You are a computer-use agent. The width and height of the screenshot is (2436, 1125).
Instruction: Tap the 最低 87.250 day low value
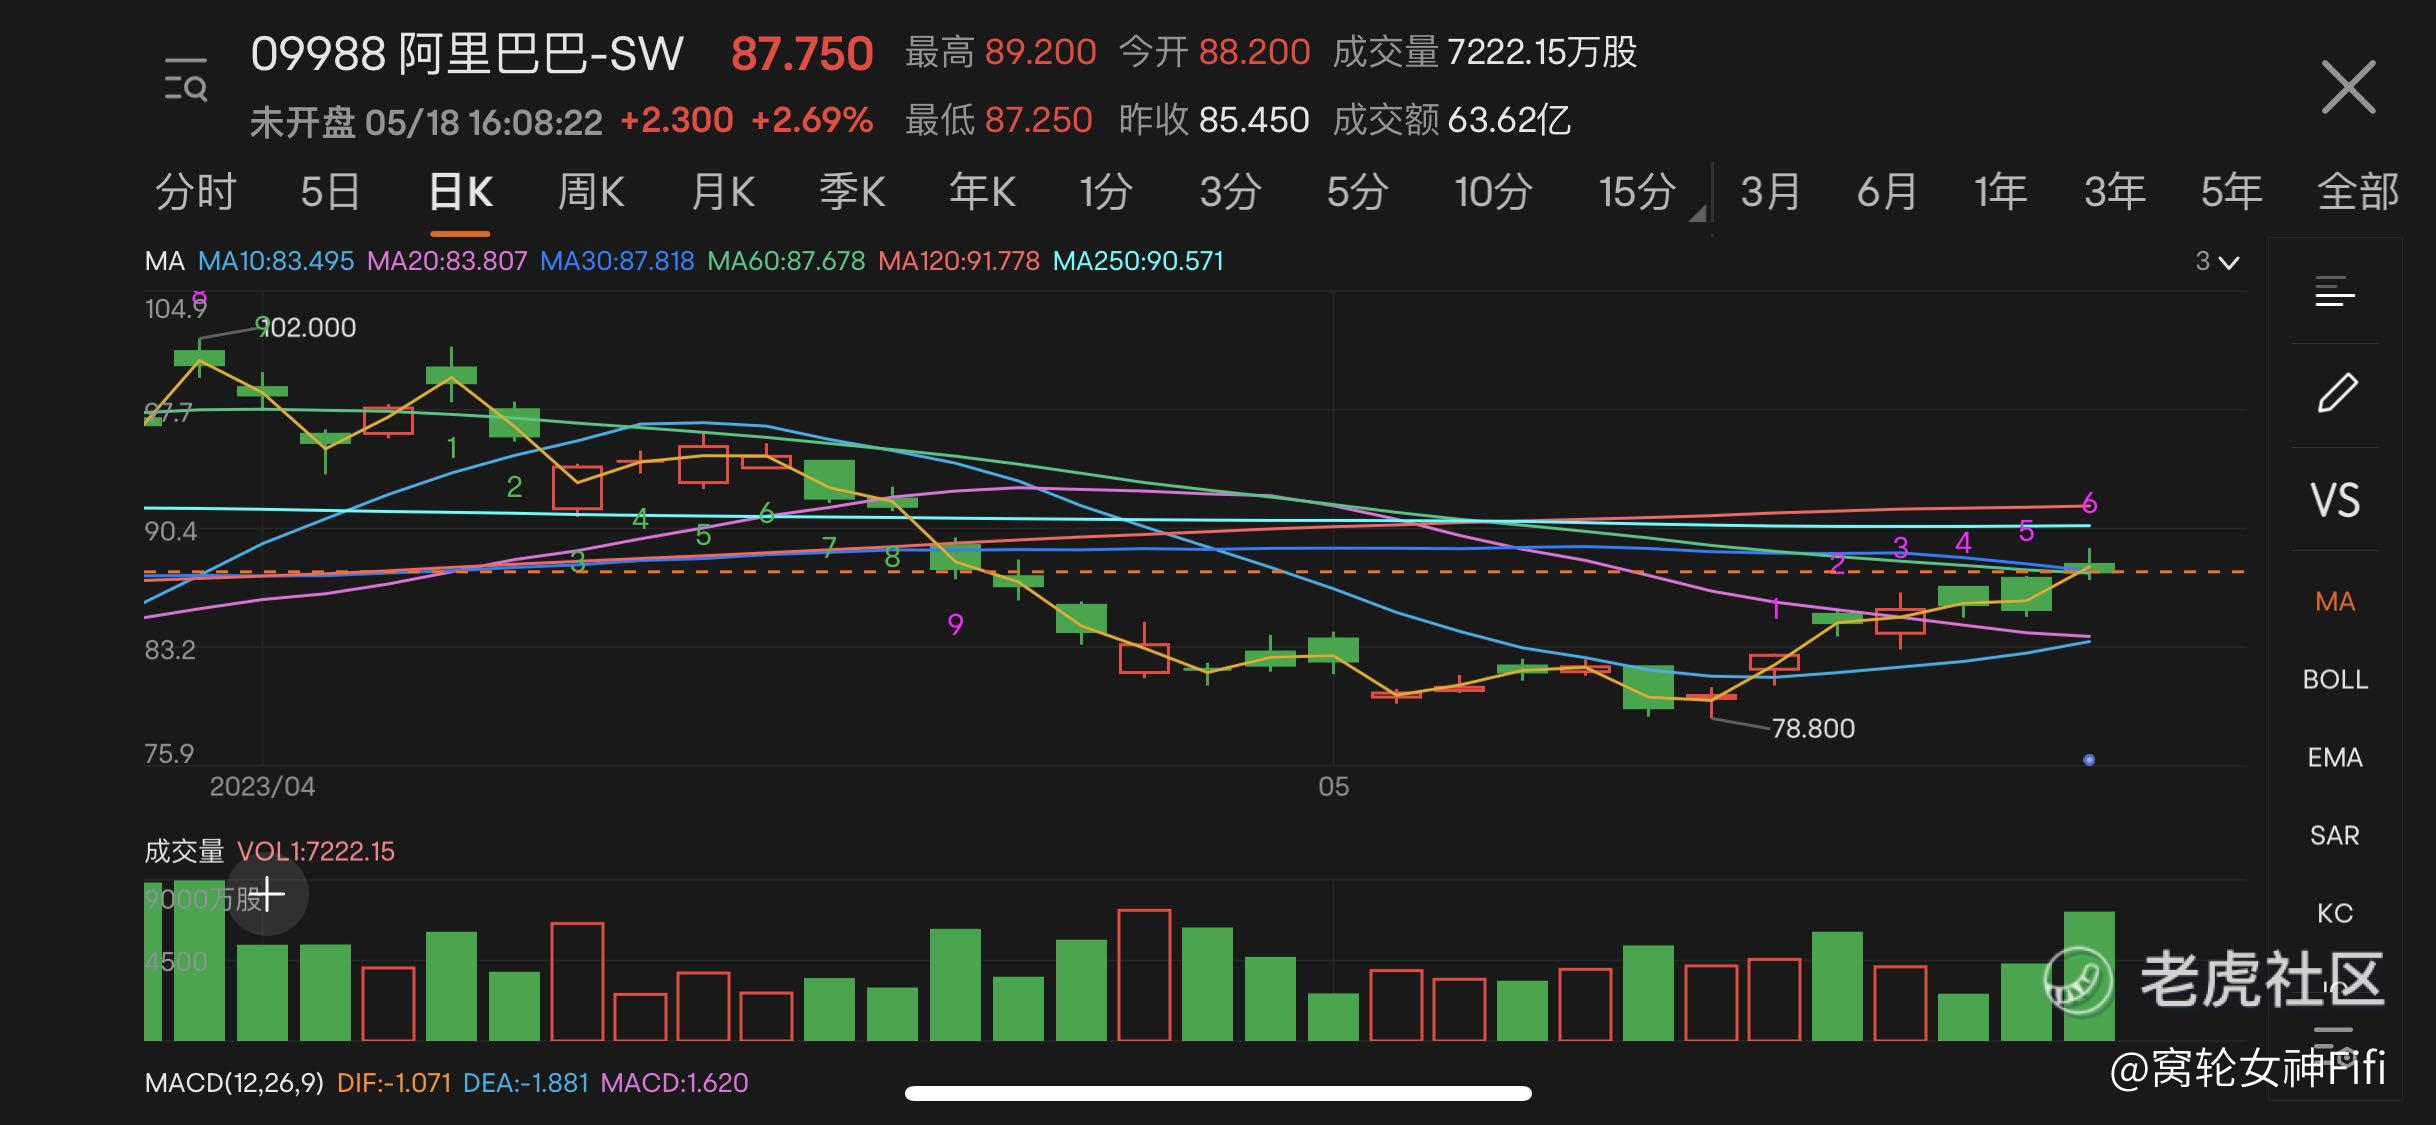tap(999, 120)
